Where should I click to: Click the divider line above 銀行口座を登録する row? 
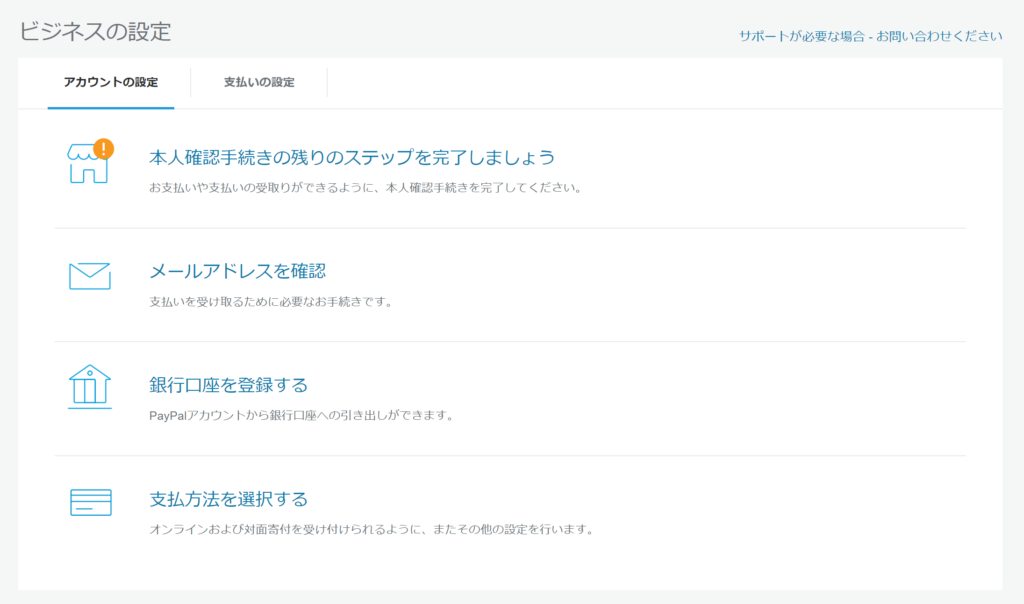[x=510, y=342]
